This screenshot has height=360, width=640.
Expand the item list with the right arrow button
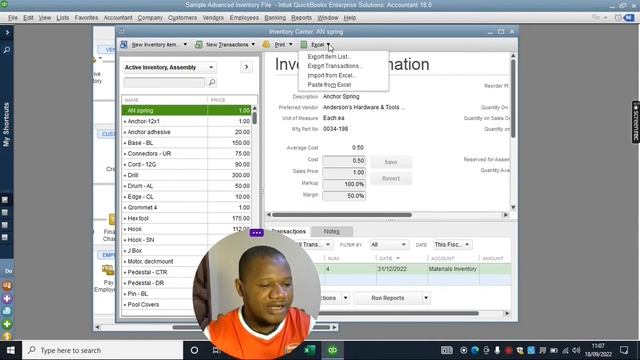pyautogui.click(x=246, y=67)
